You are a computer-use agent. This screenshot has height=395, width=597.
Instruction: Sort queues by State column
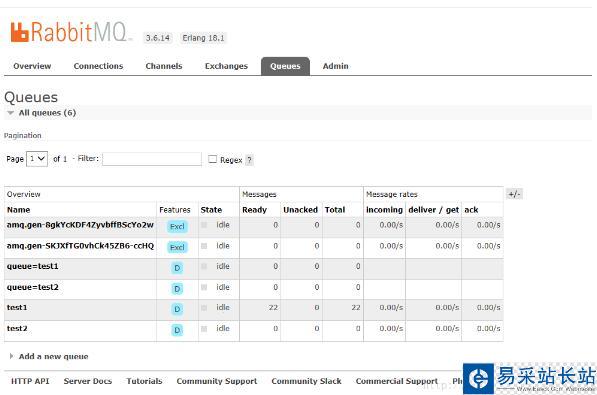click(x=211, y=210)
